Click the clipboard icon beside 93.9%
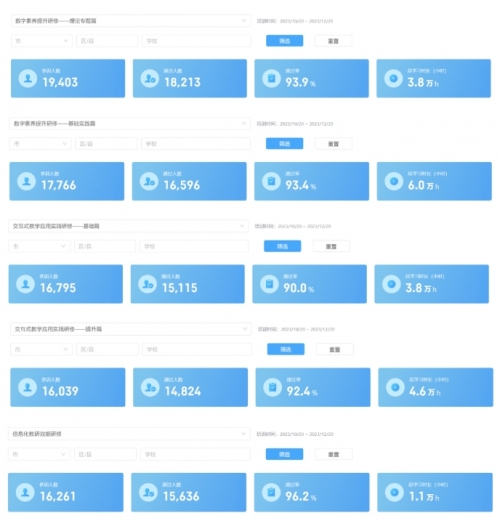Image resolution: width=500 pixels, height=526 pixels. point(271,78)
